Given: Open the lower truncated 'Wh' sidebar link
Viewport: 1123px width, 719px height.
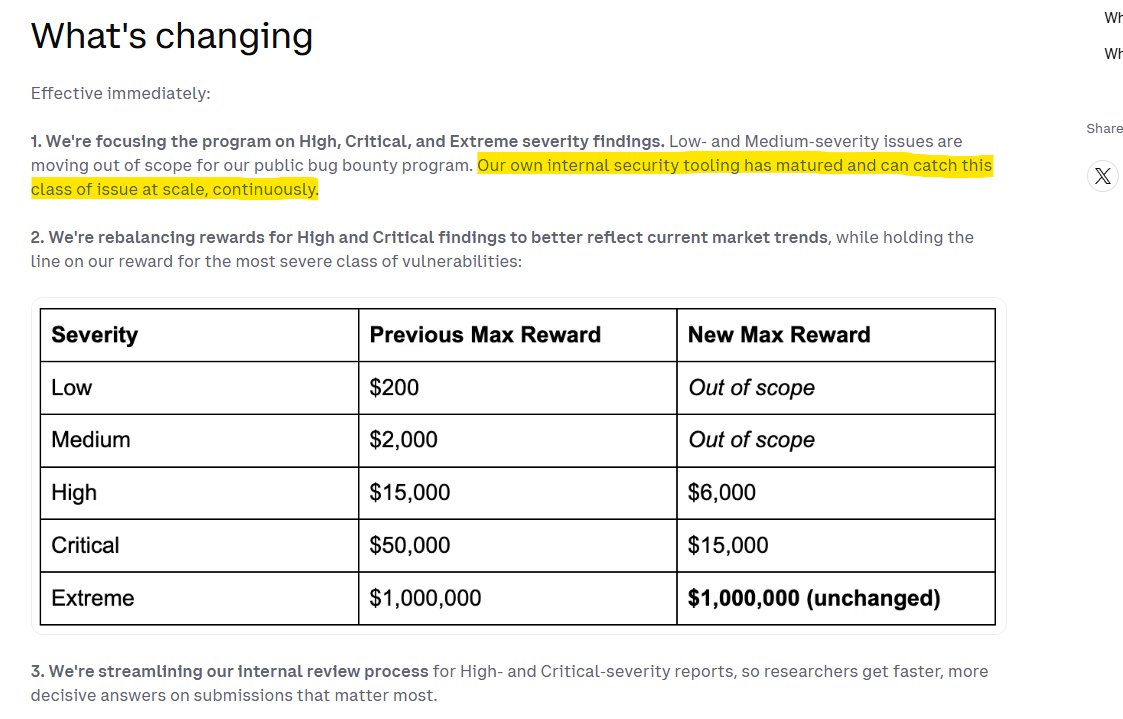Looking at the screenshot, I should pos(1113,54).
